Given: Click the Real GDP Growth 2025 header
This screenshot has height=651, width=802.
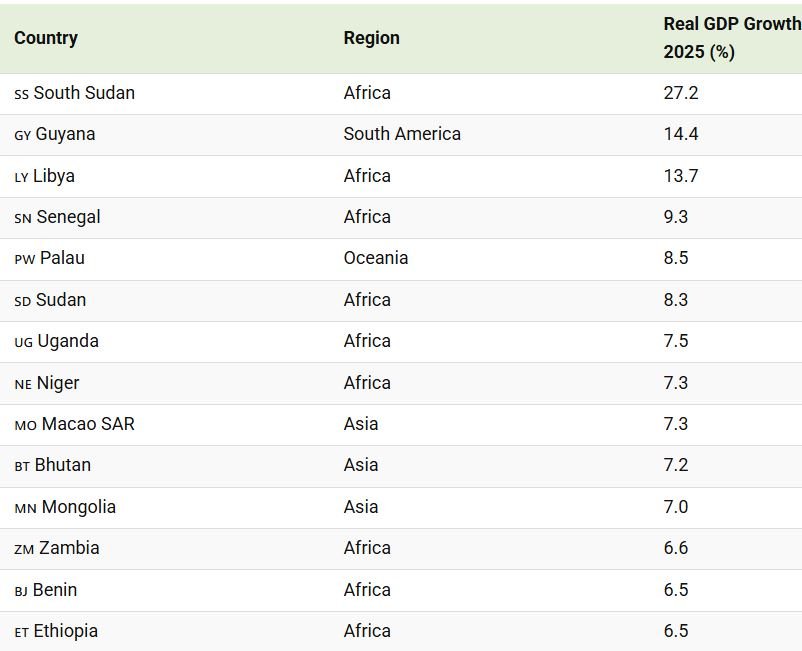Looking at the screenshot, I should (x=732, y=38).
